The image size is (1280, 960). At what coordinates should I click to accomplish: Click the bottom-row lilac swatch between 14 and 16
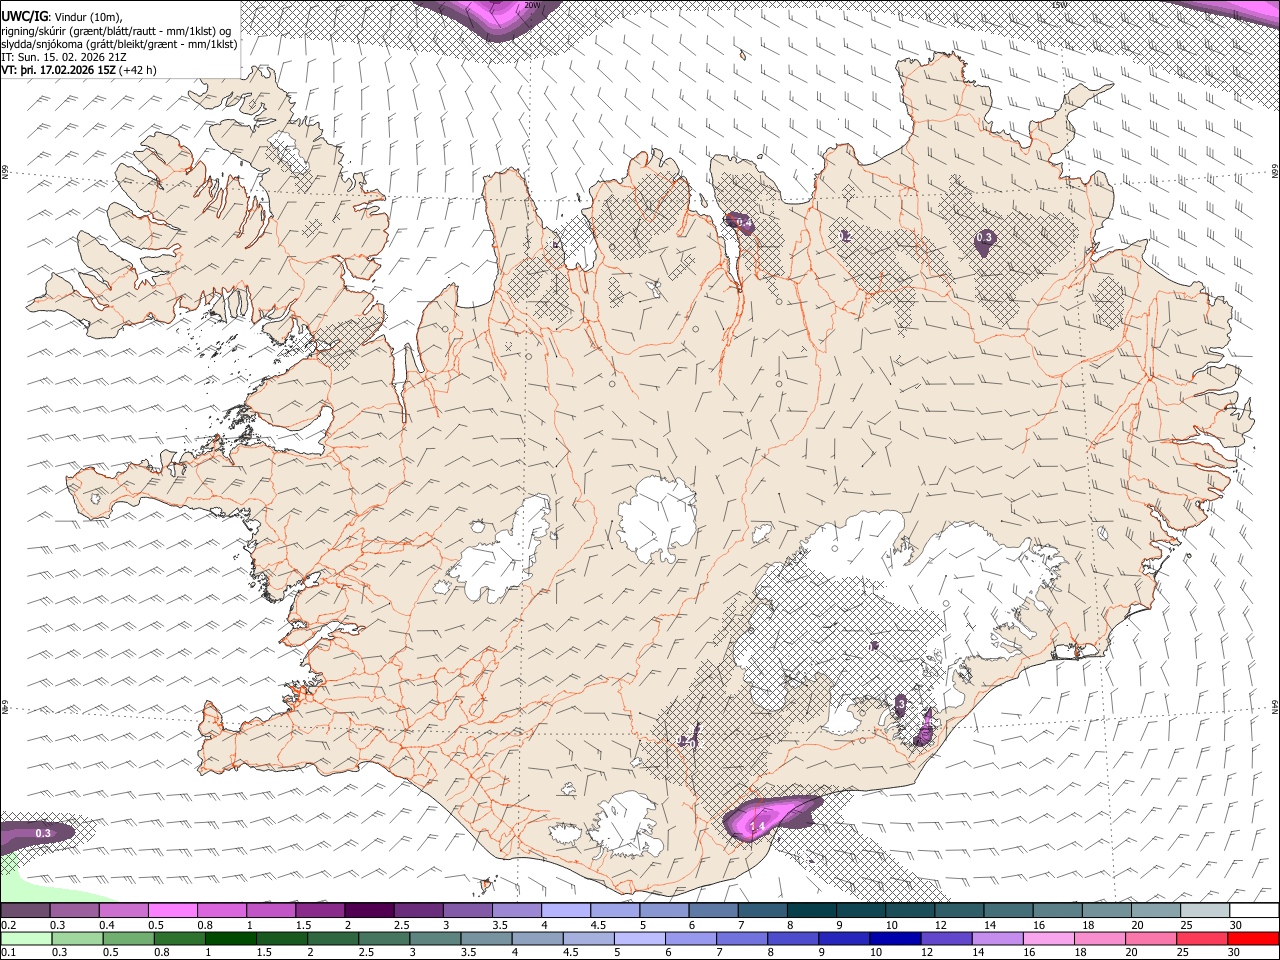(998, 939)
